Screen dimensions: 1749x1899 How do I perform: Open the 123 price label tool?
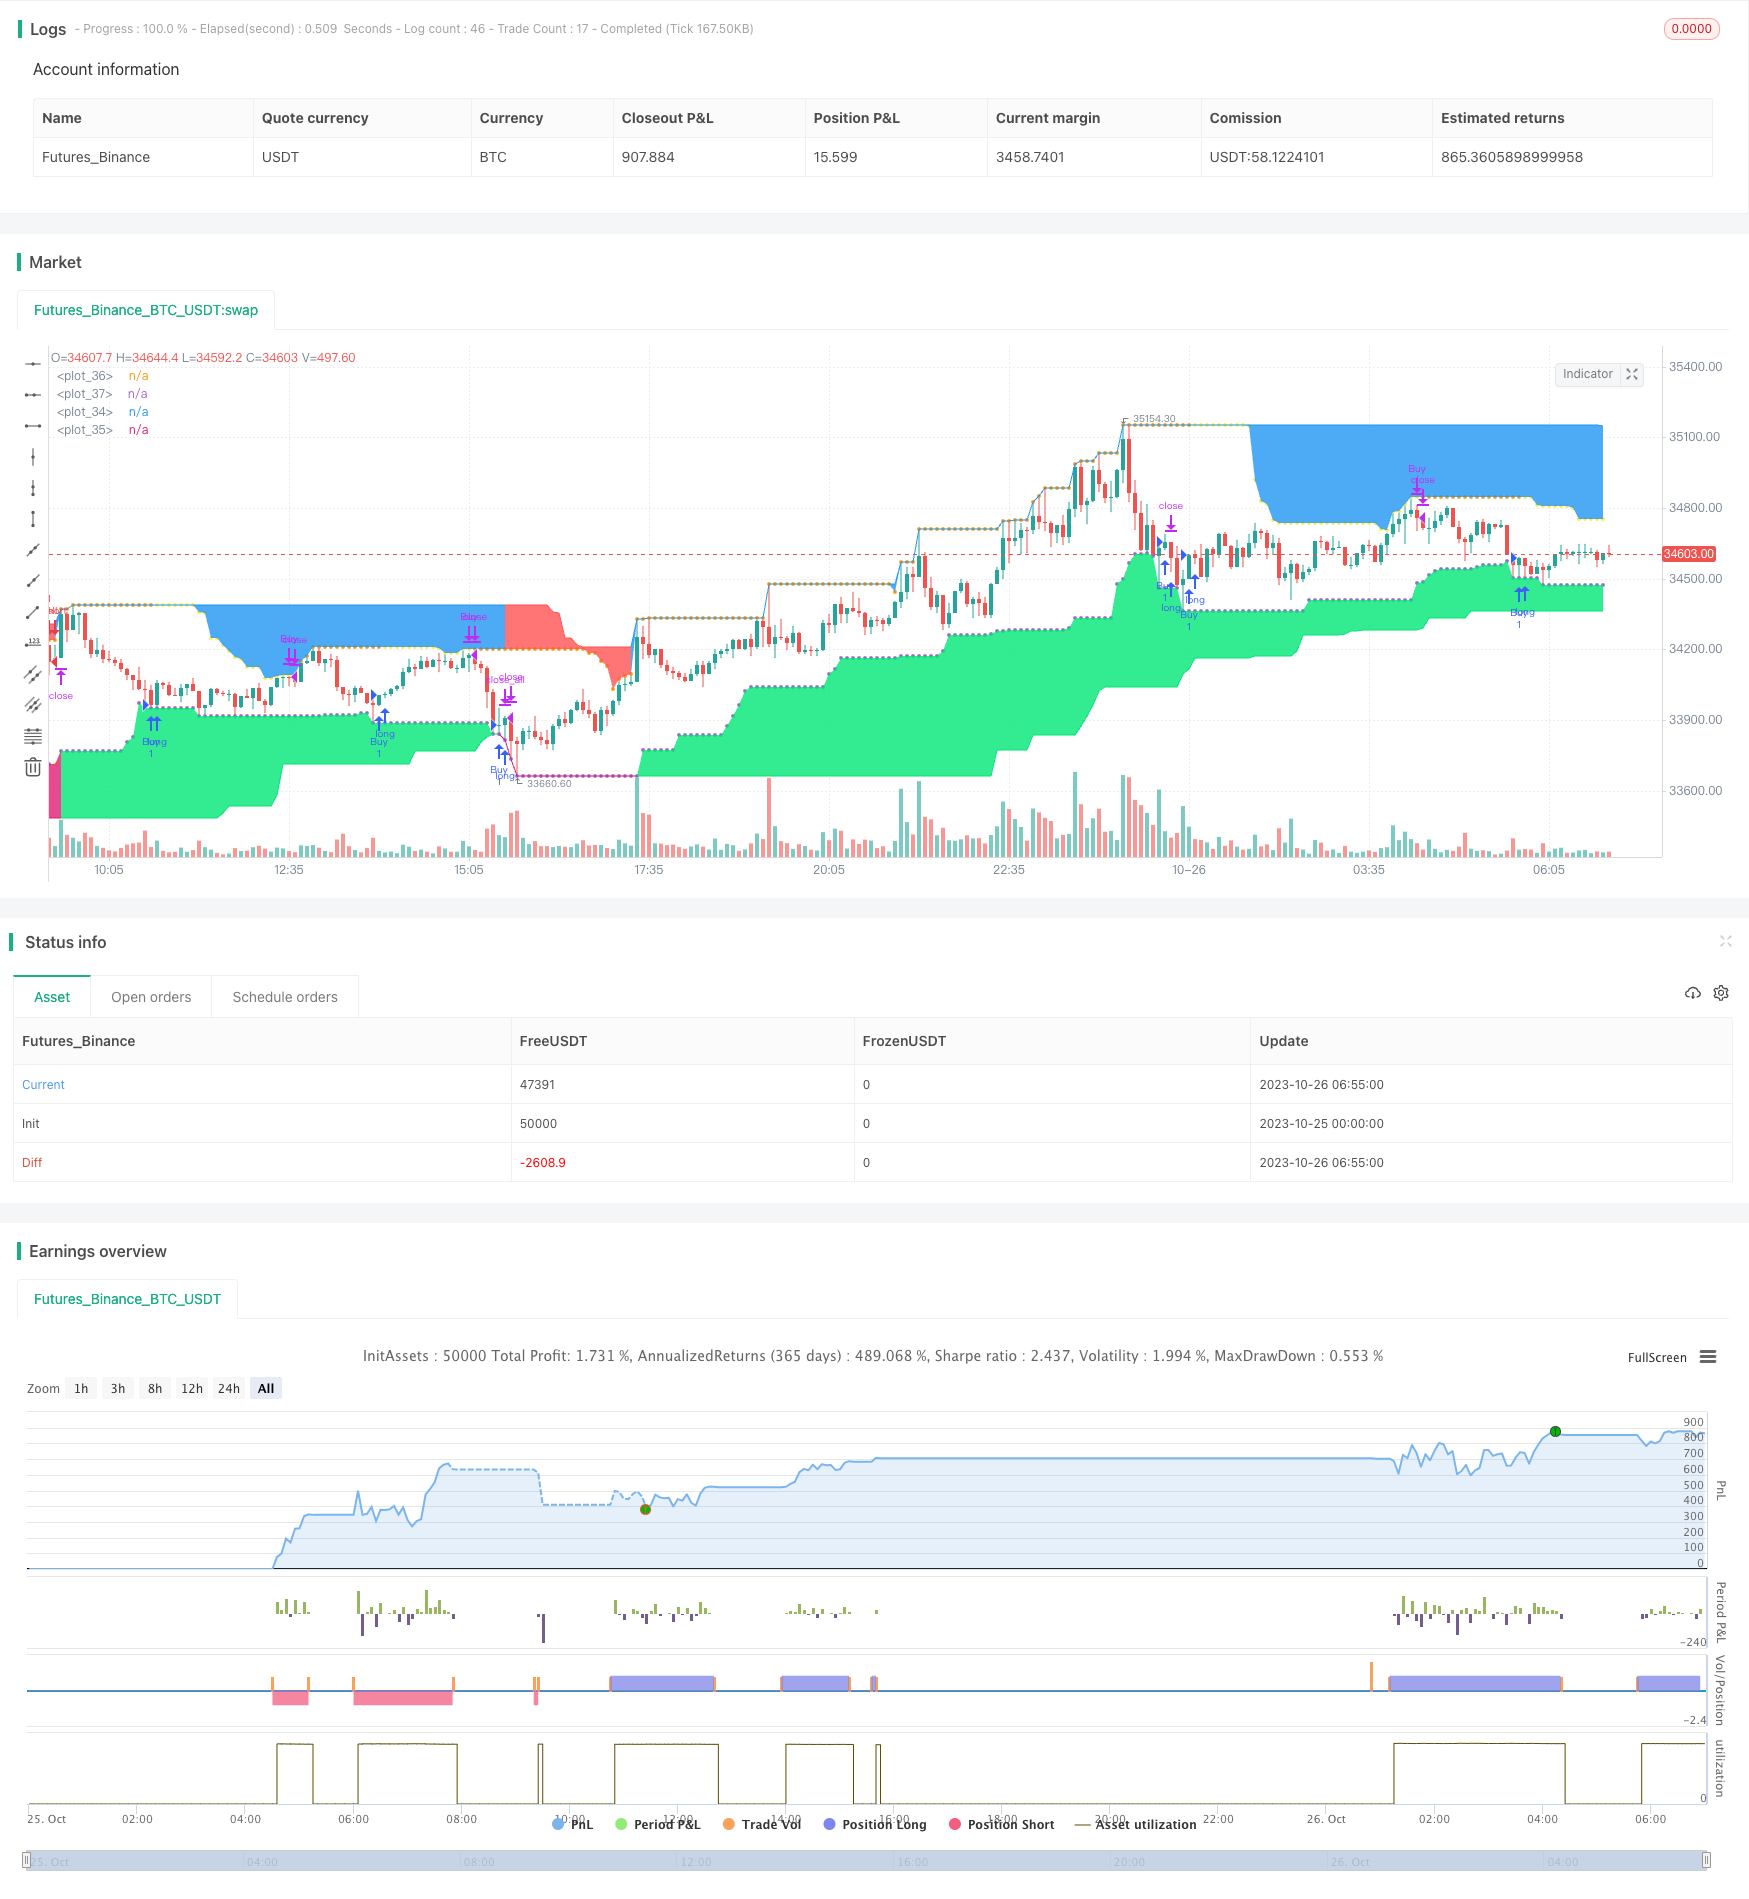click(33, 642)
